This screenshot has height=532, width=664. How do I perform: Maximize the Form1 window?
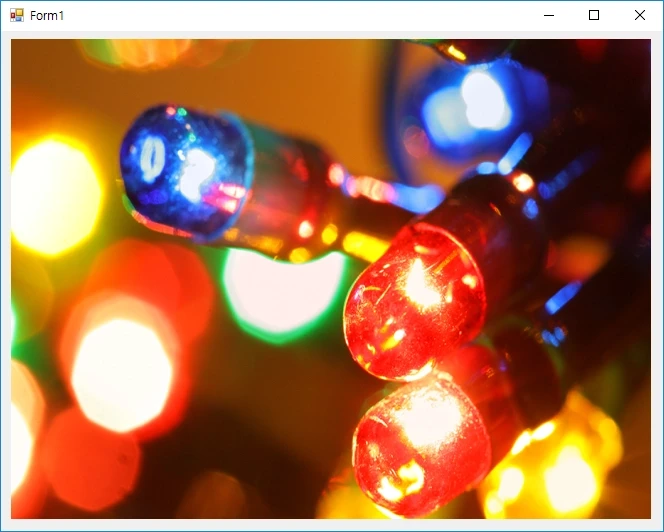pos(594,15)
